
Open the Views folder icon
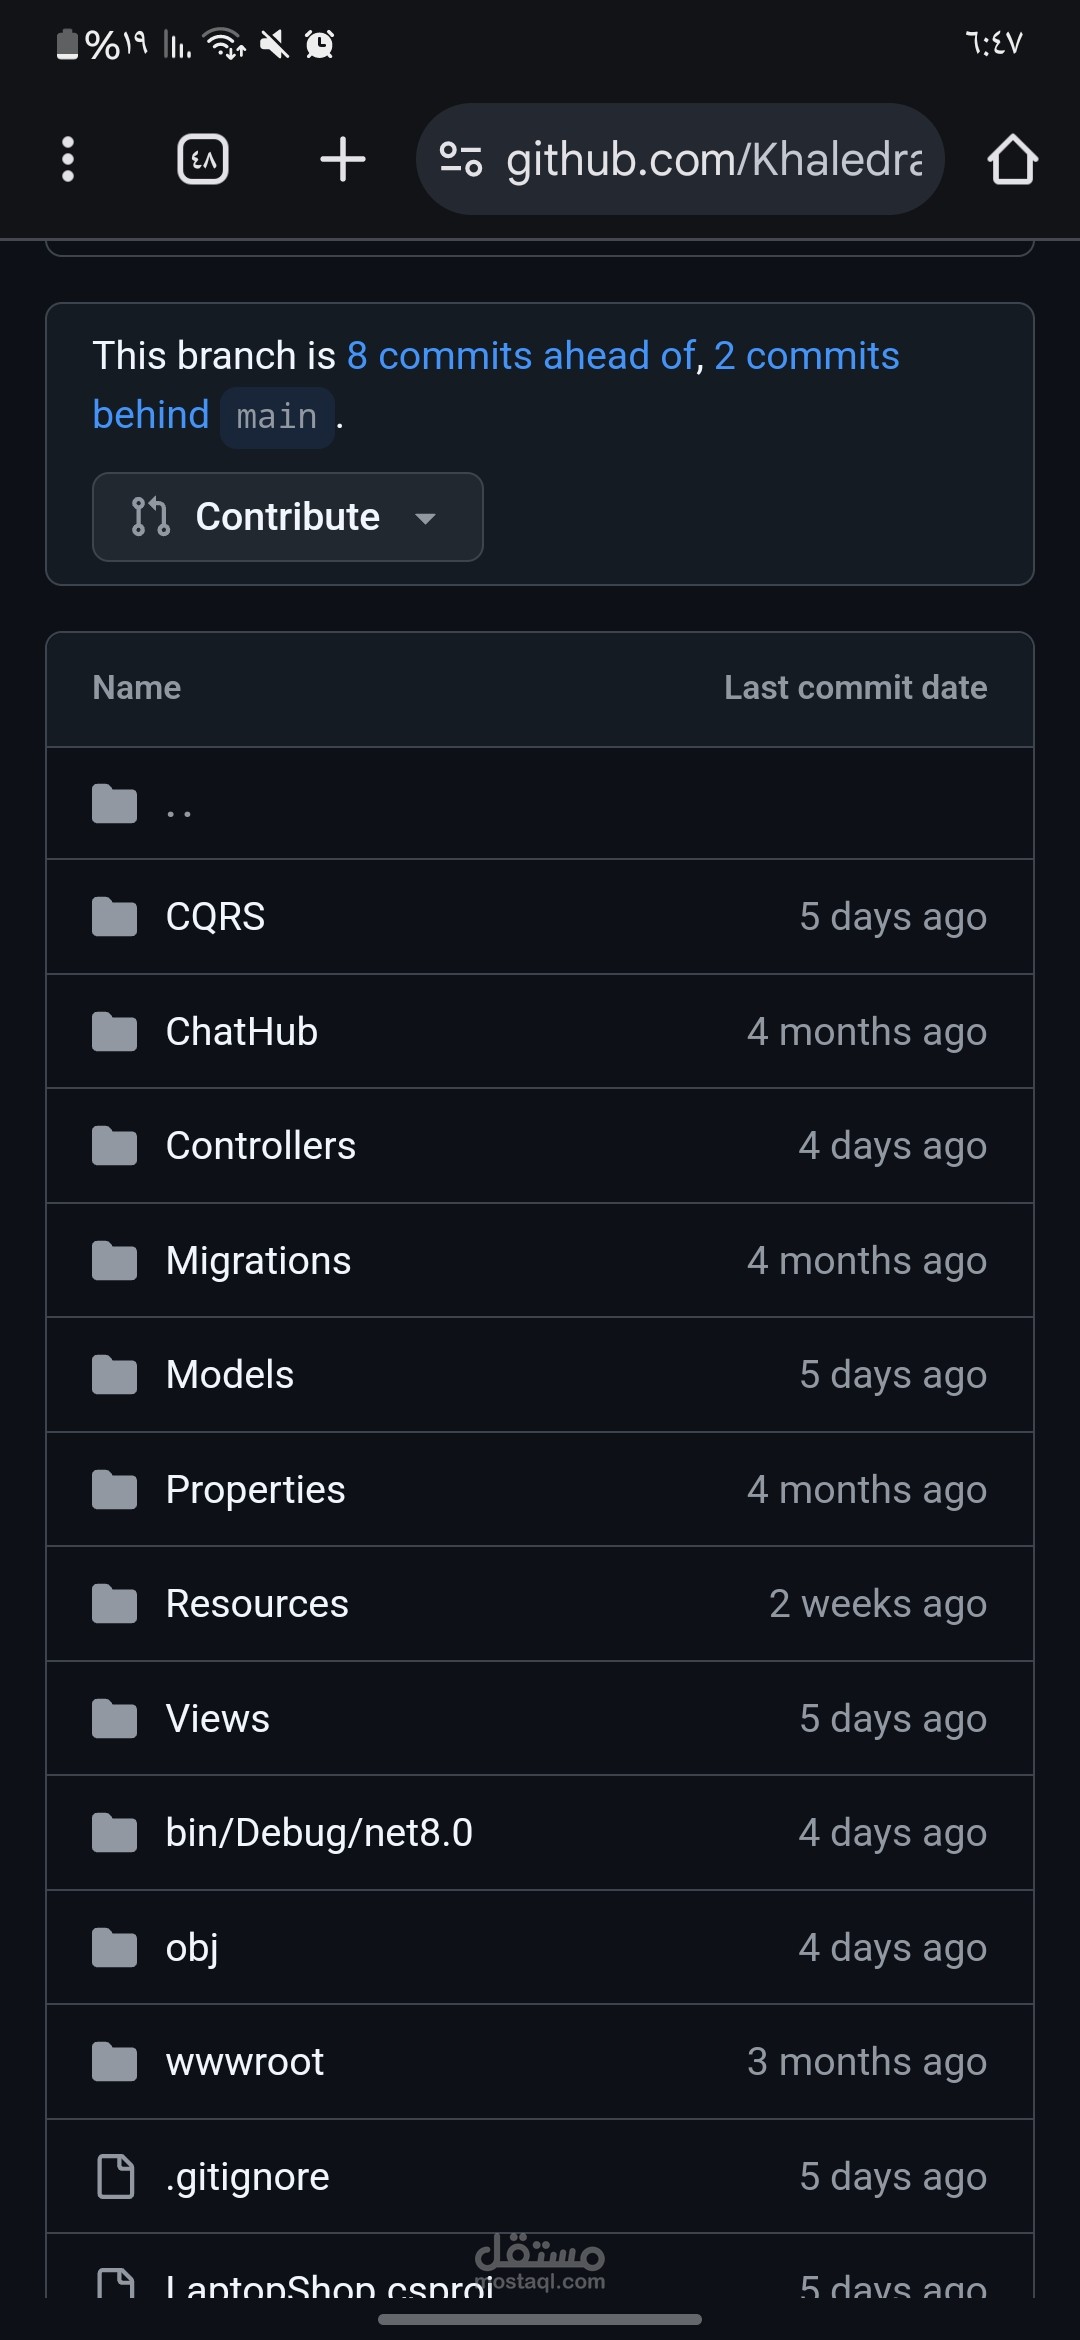115,1719
